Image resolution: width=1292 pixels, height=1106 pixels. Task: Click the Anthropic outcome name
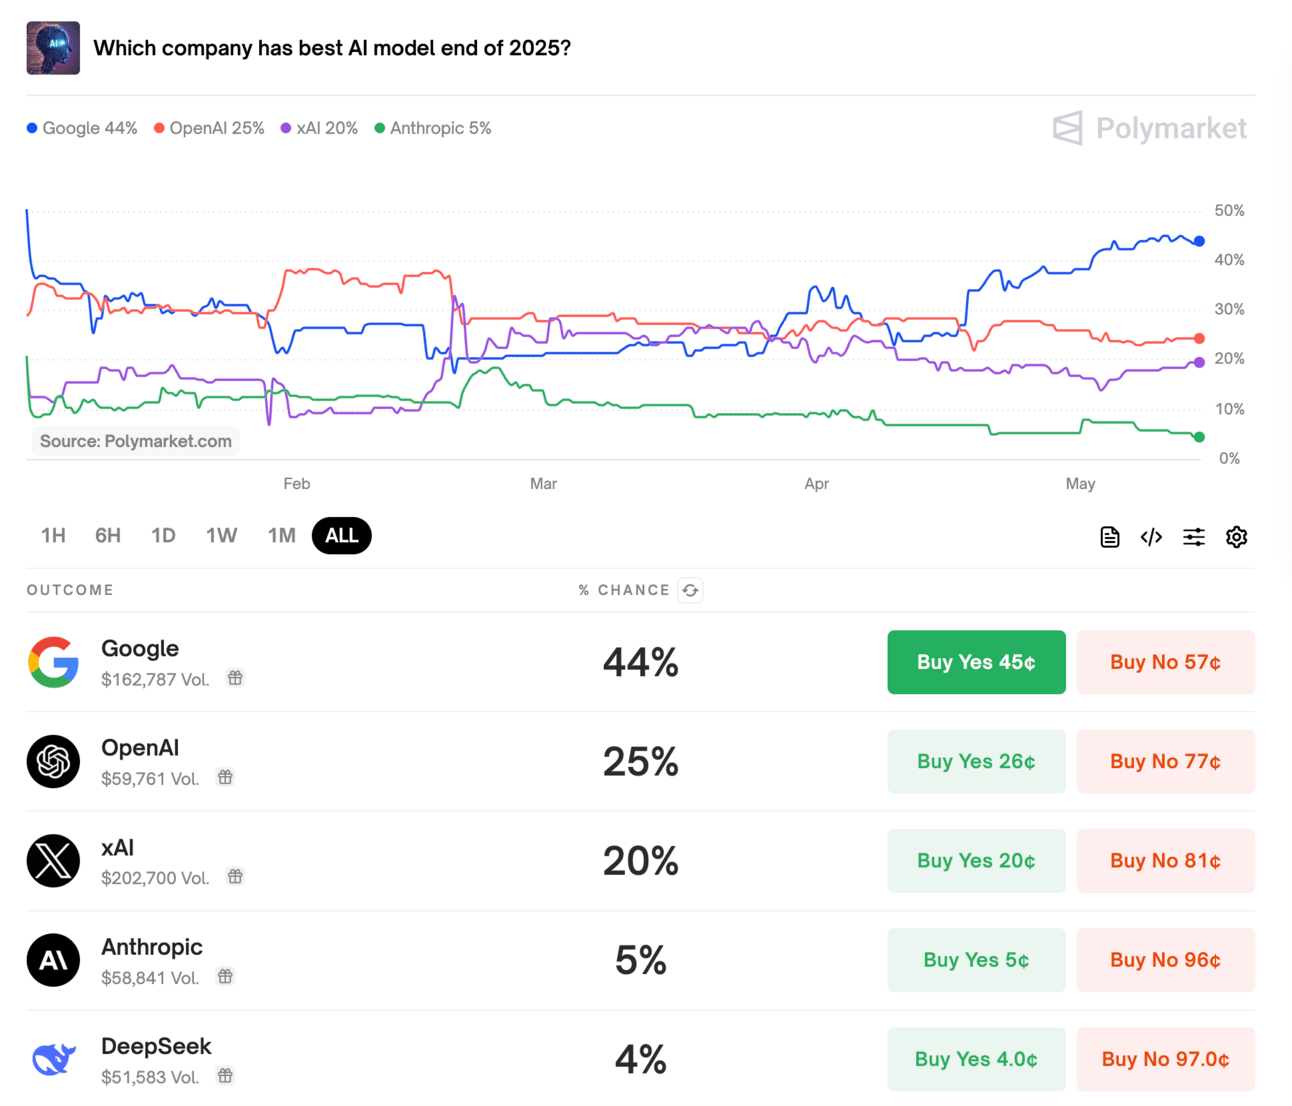[152, 947]
